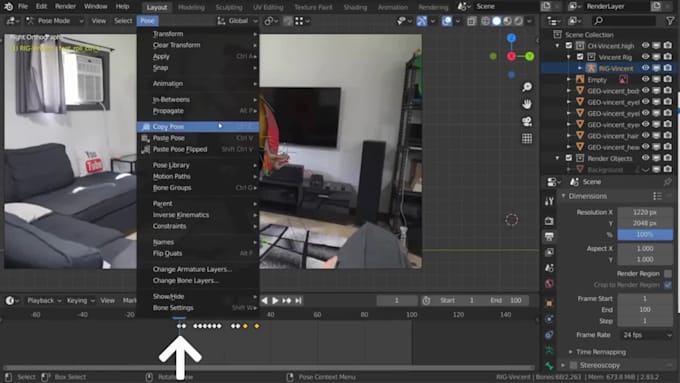The height and width of the screenshot is (383, 680).
Task: Collapse the Vincent Rig collection
Action: (569, 57)
